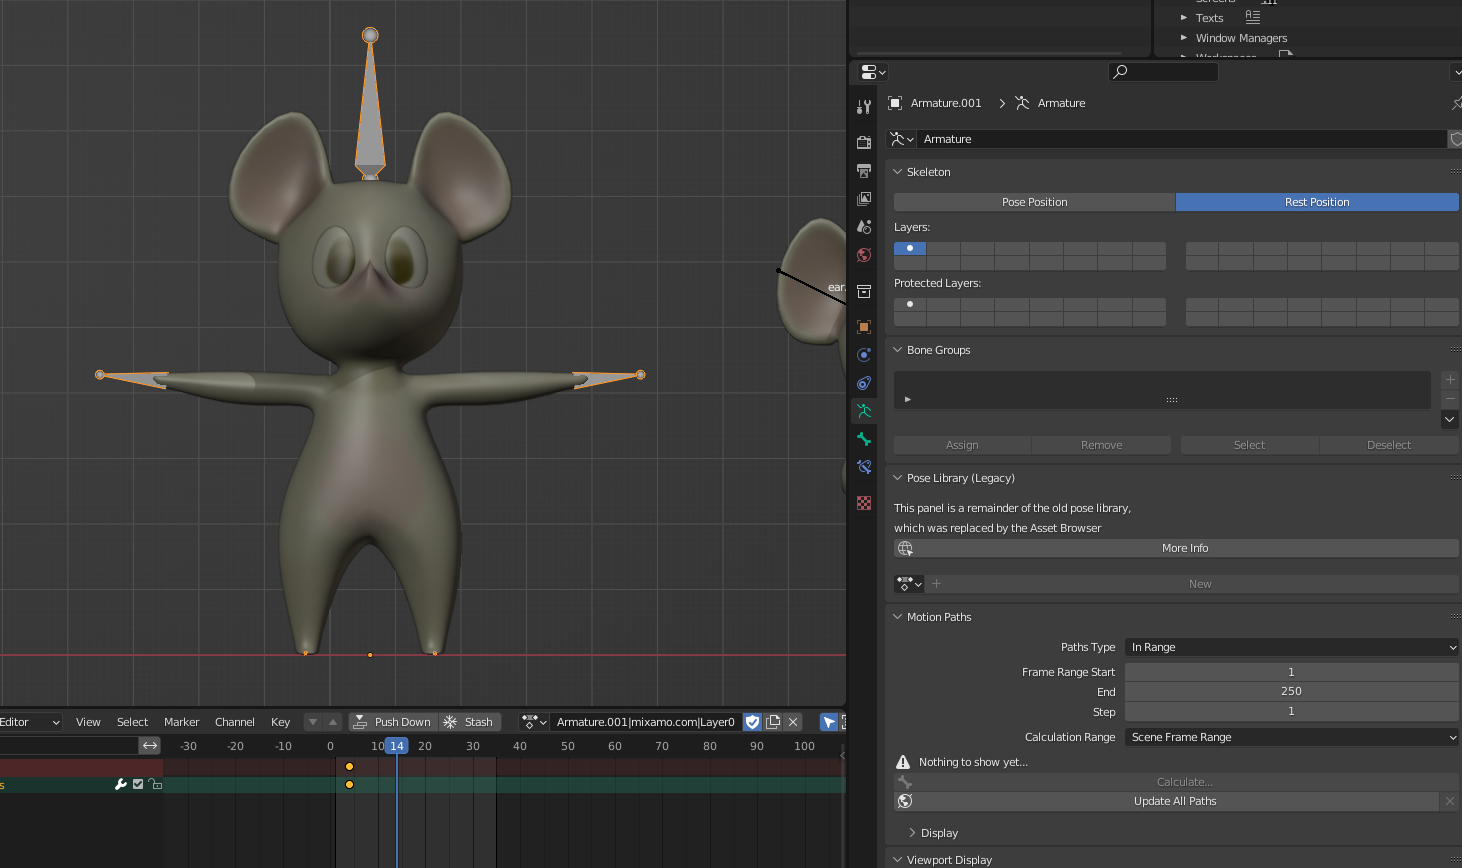The height and width of the screenshot is (868, 1462).
Task: Click frame 50 on the timeline ruler
Action: click(567, 746)
